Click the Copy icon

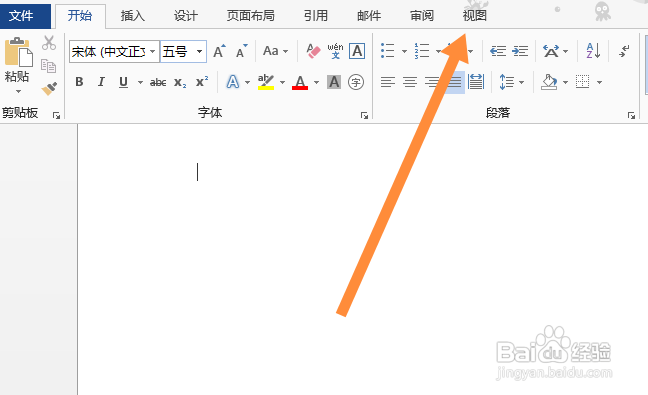tap(49, 66)
